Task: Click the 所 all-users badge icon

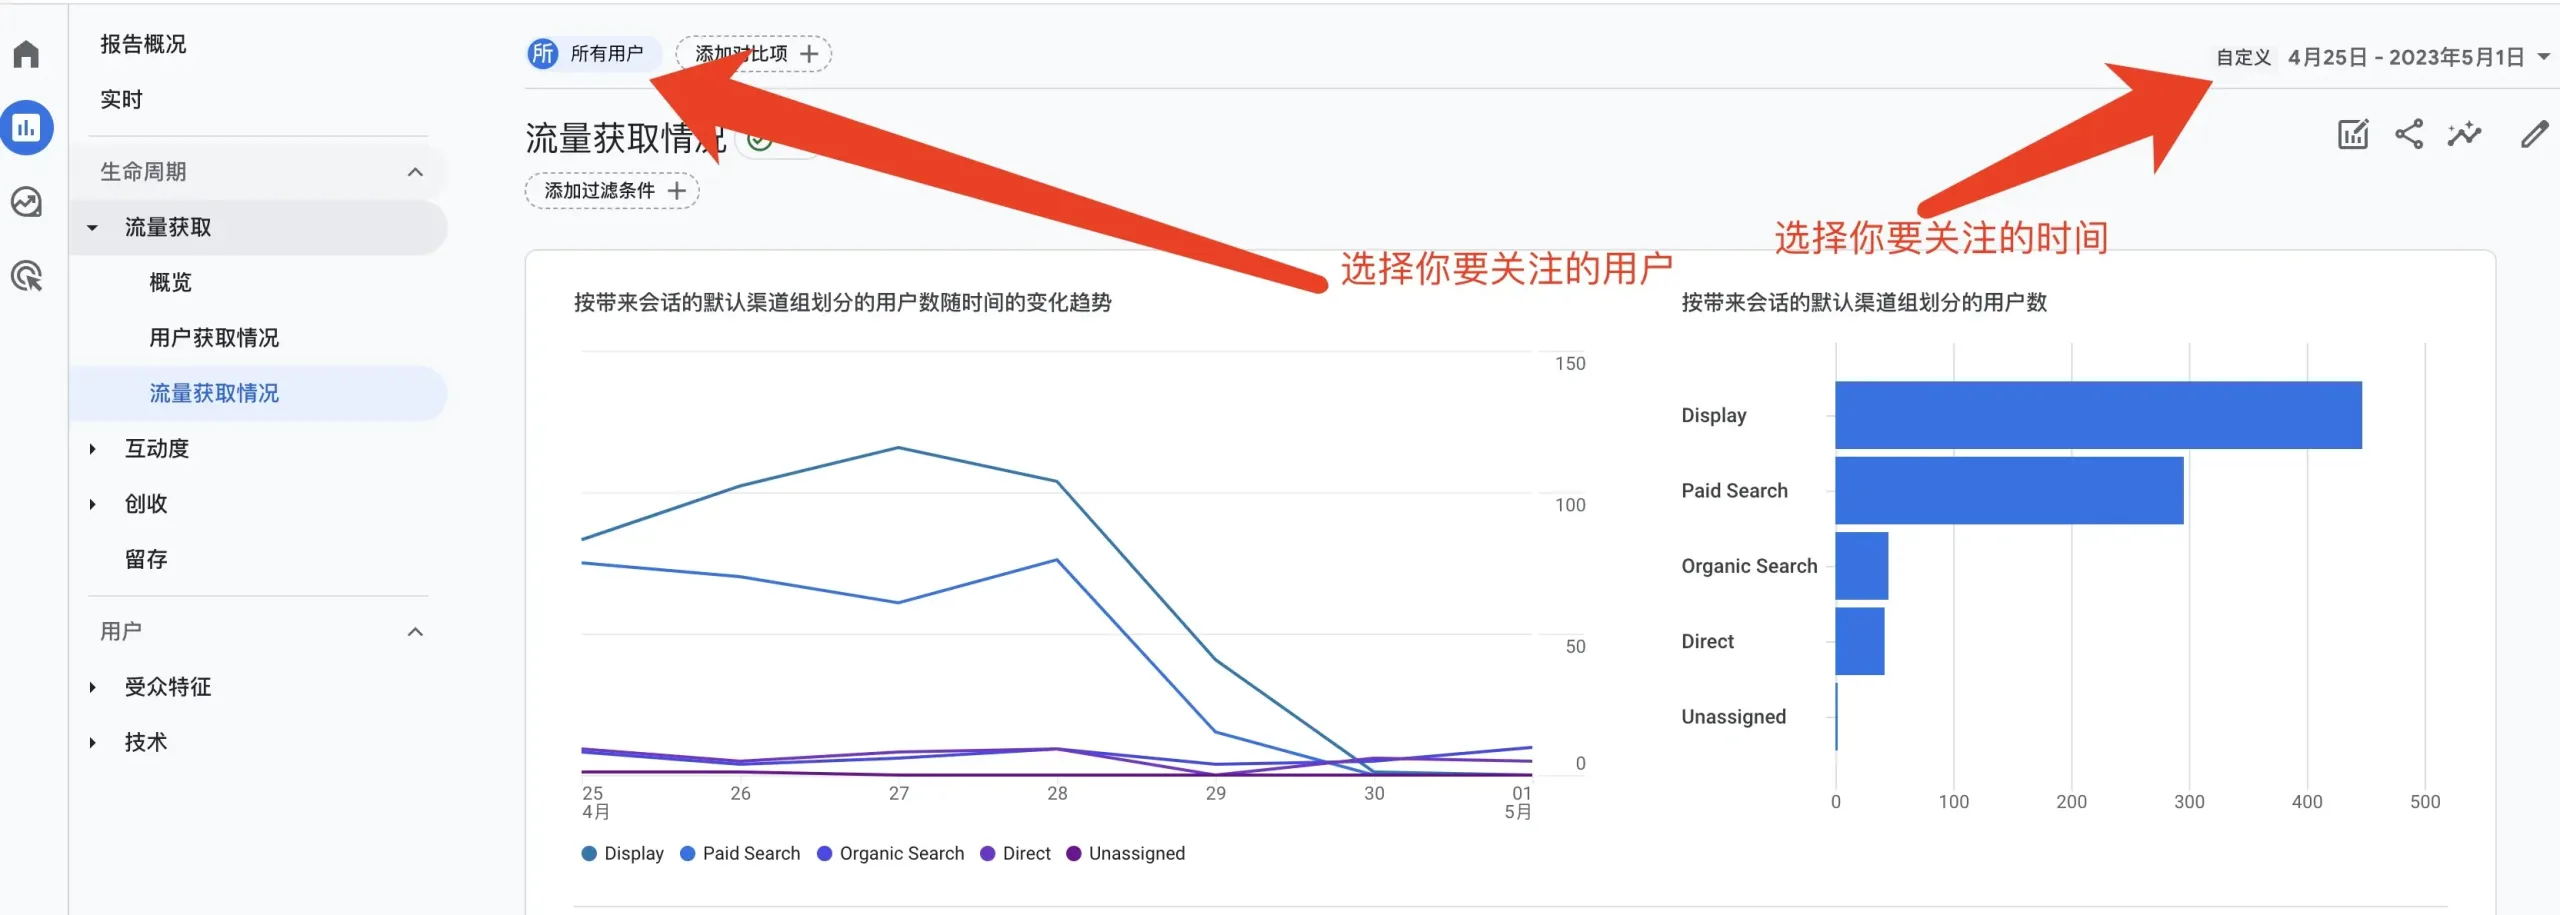Action: (x=543, y=53)
